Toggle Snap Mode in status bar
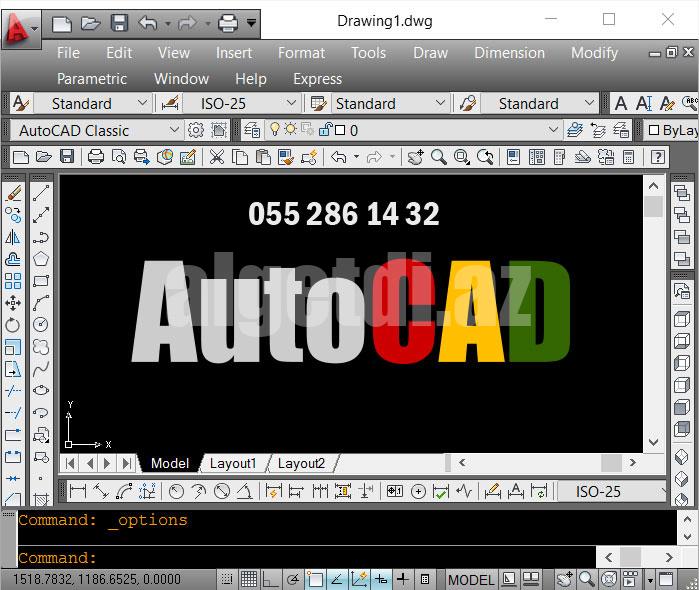The image size is (699, 590). (x=227, y=579)
